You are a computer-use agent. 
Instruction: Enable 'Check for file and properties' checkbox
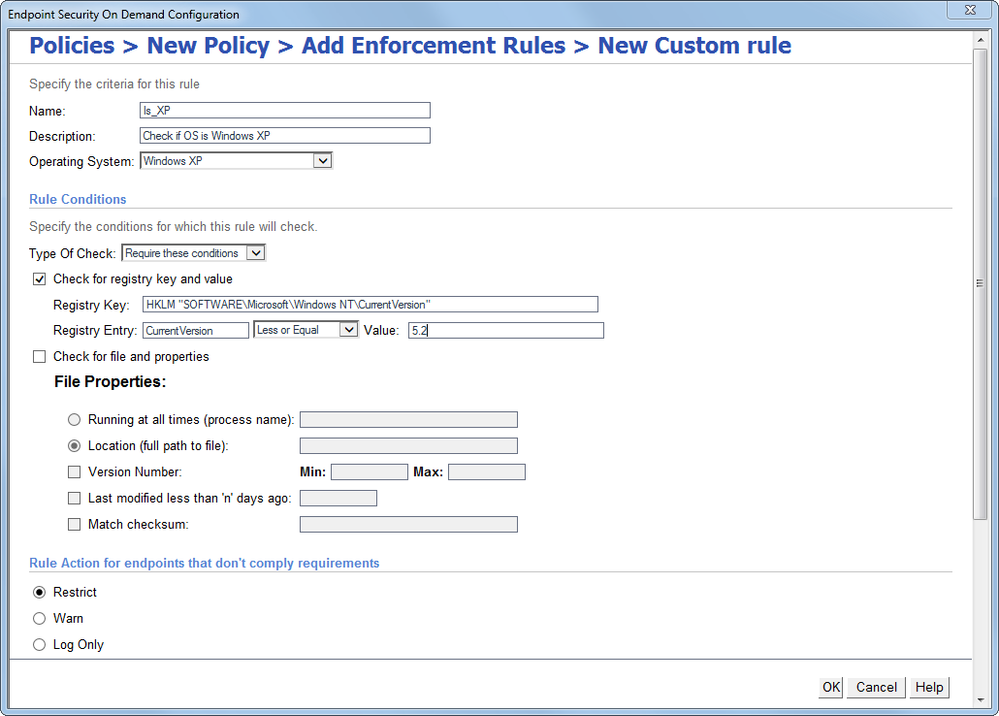pos(40,357)
